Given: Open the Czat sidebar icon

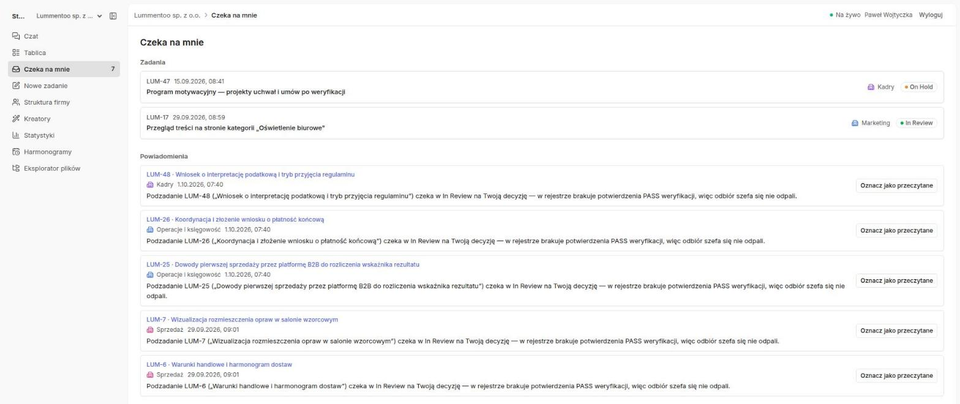Looking at the screenshot, I should point(16,36).
